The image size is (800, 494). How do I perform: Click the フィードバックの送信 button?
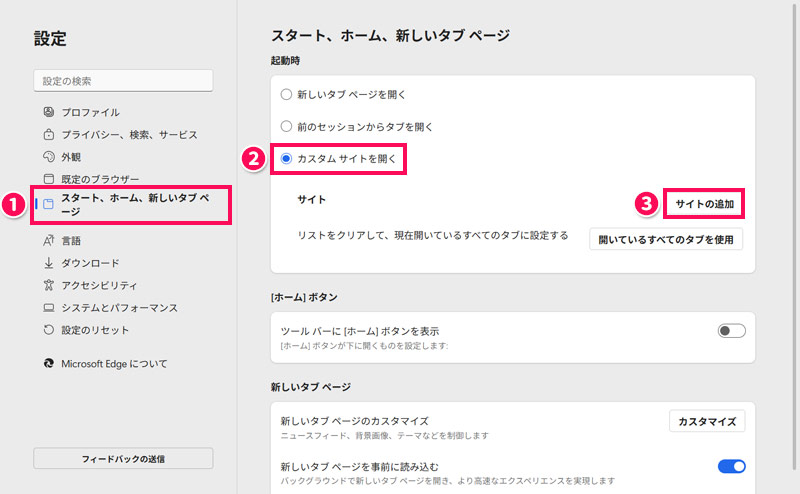[123, 459]
